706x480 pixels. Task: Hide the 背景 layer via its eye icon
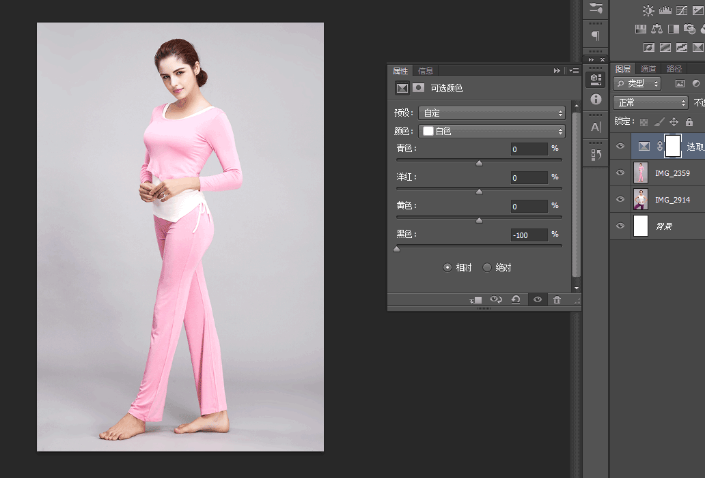point(620,226)
